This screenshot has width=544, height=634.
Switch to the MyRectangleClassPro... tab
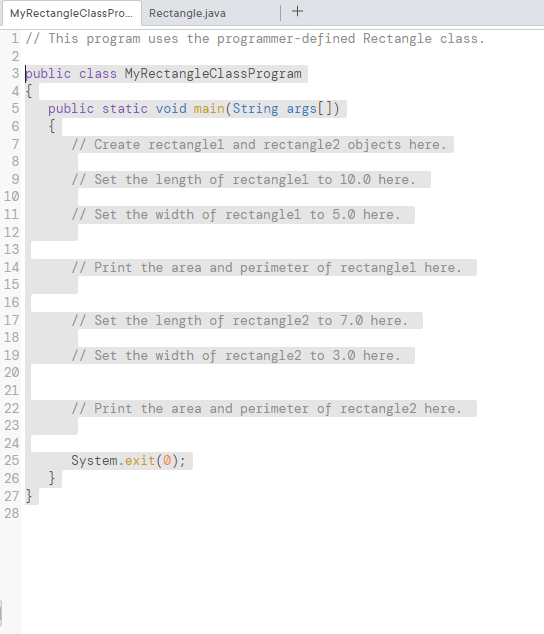[71, 13]
